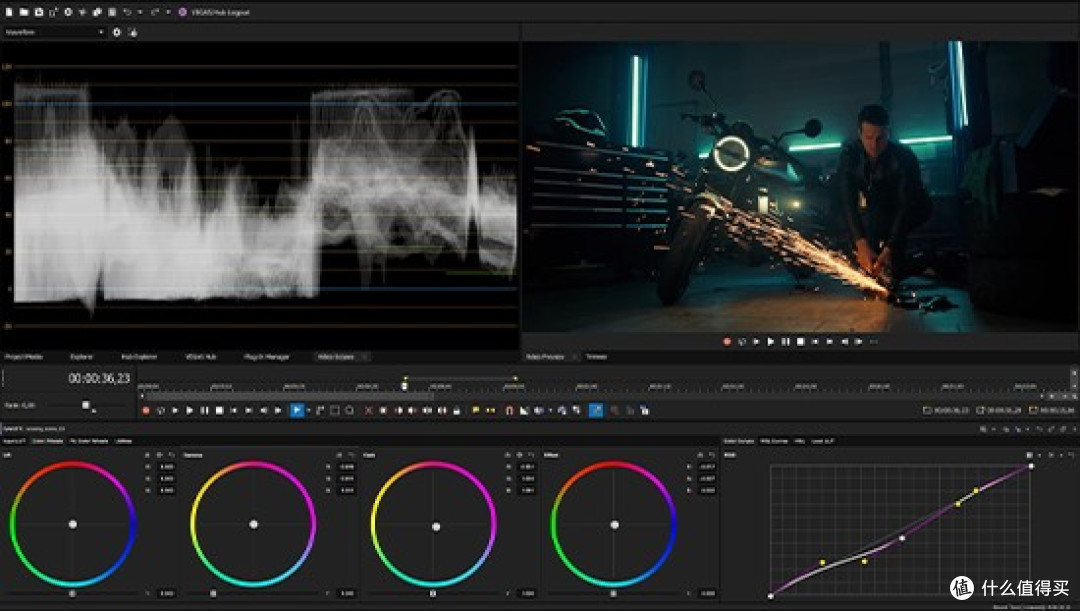Image resolution: width=1080 pixels, height=611 pixels.
Task: Save the project with the disk icon
Action: click(39, 12)
